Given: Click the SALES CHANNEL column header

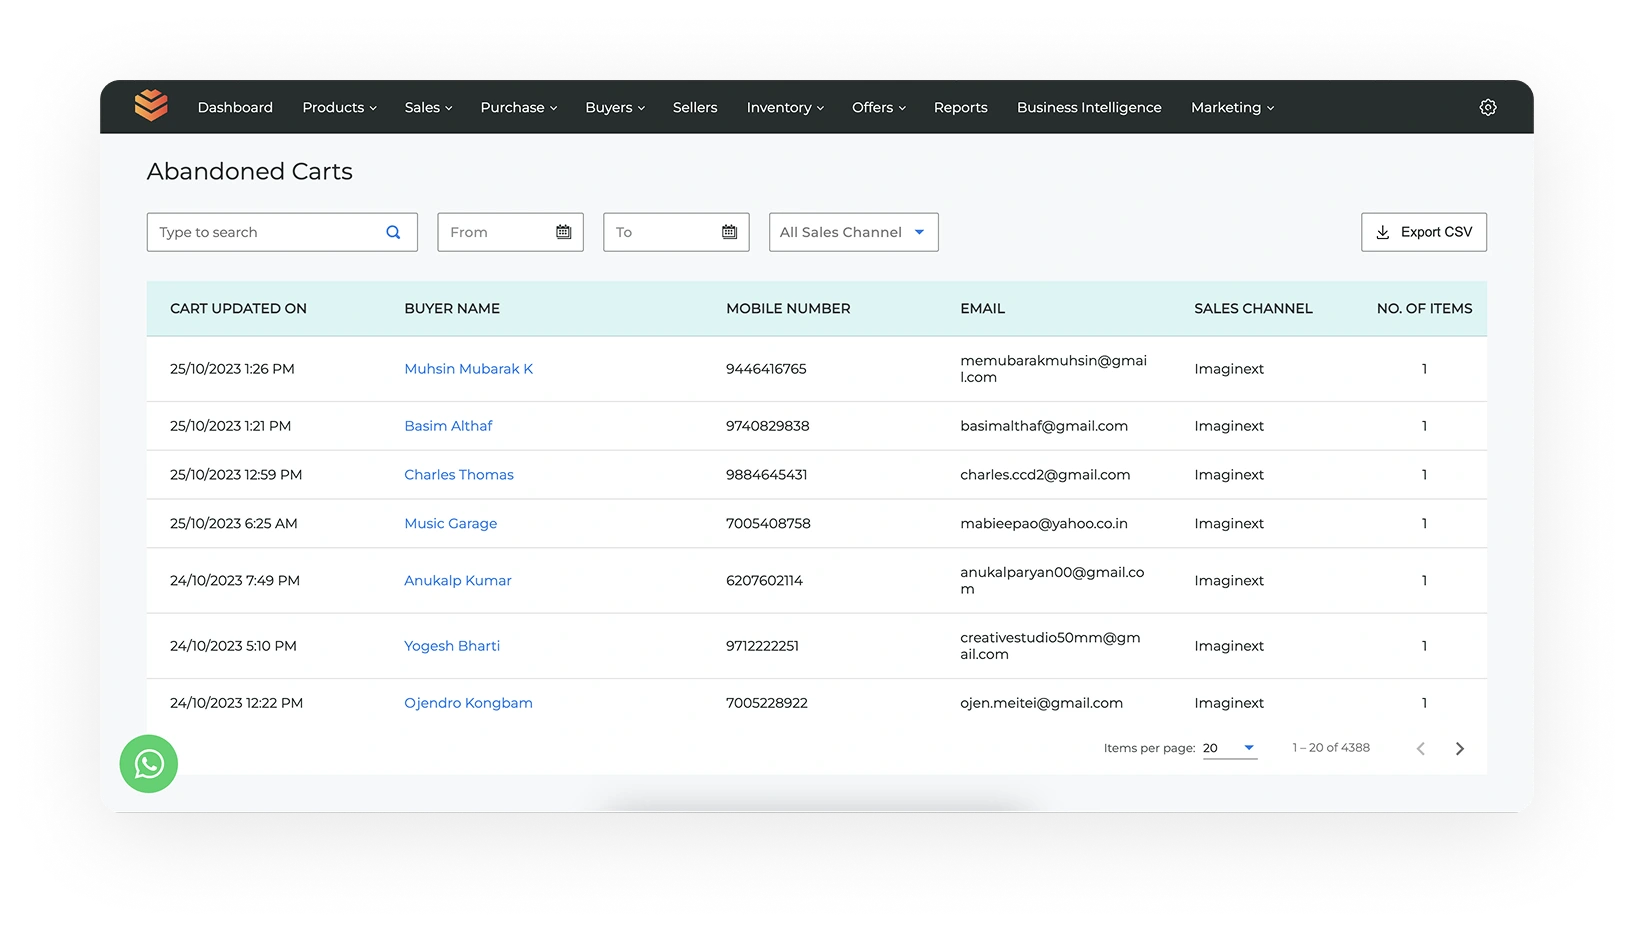Looking at the screenshot, I should (1253, 309).
